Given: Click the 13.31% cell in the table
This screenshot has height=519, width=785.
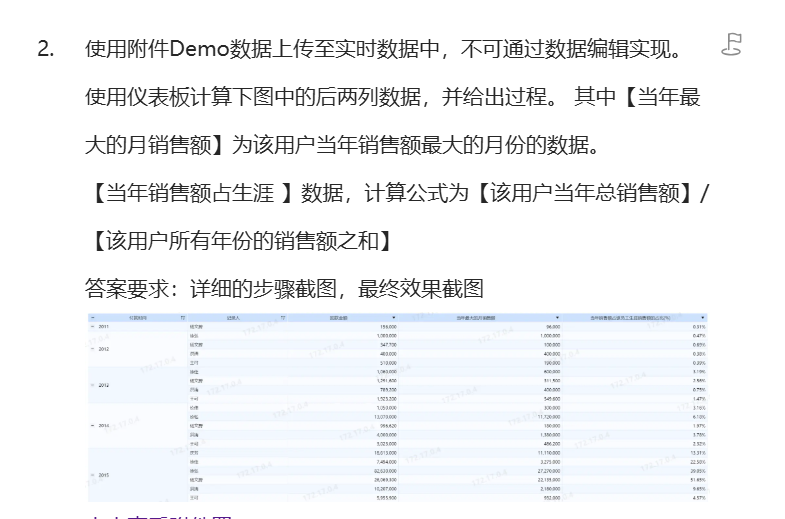Looking at the screenshot, I should pyautogui.click(x=698, y=453).
